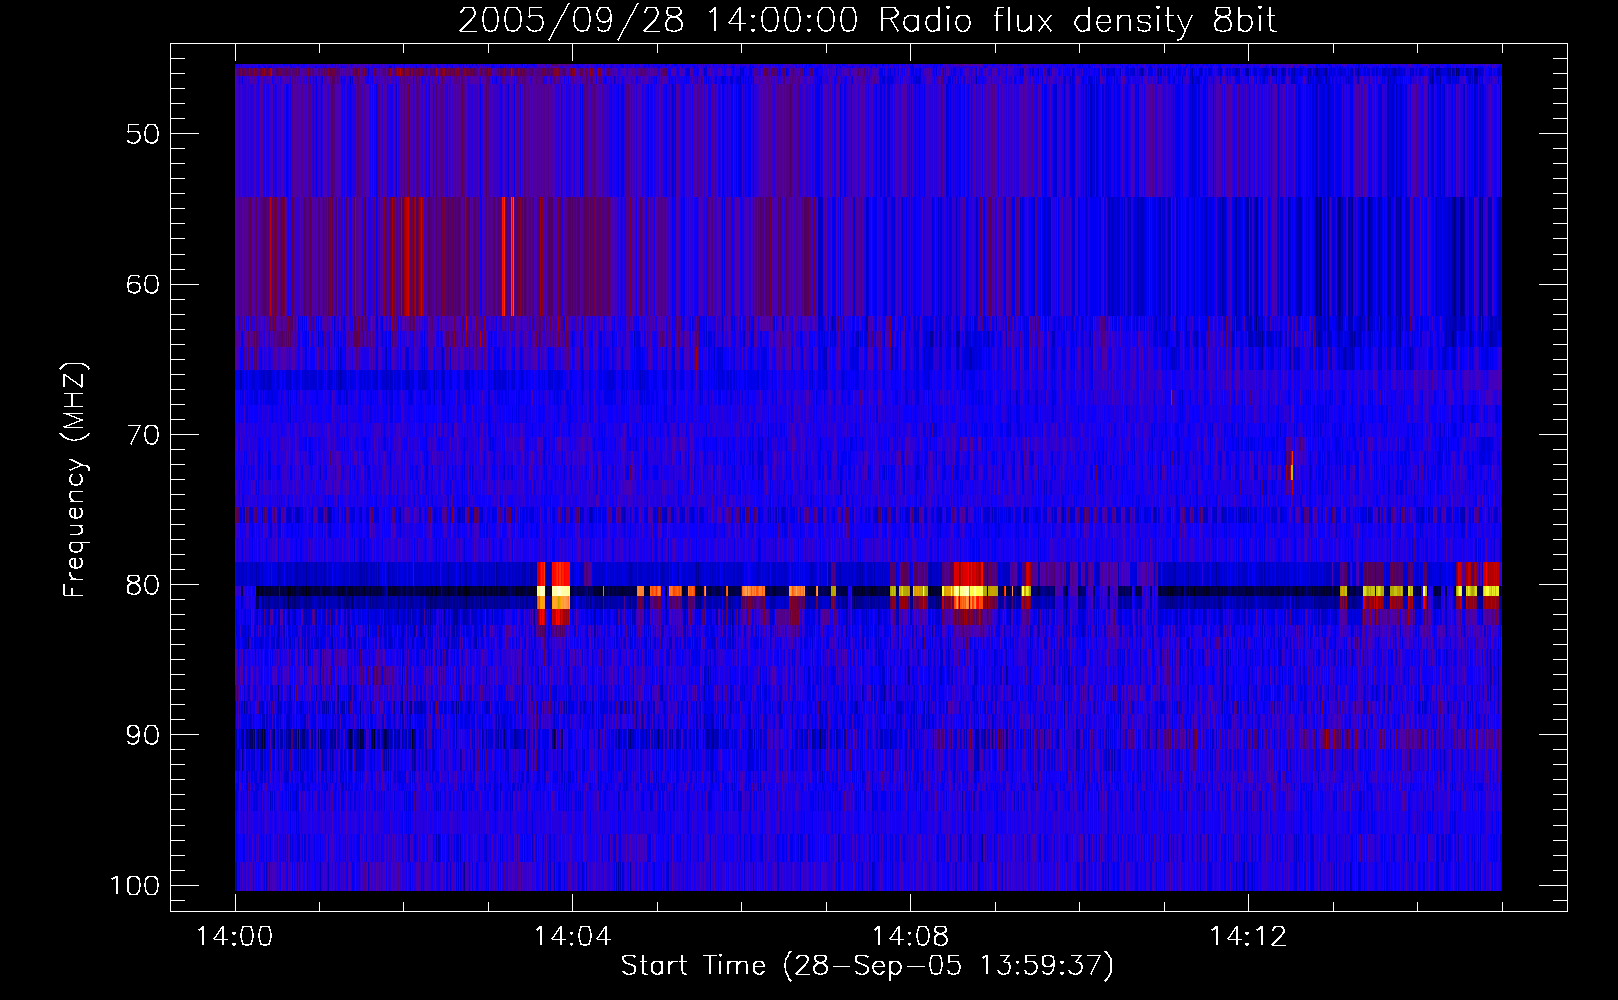1618x1000 pixels.
Task: Click the plot title '2005/09/28 14:00:00 Radio flux density 8bit'
Action: (867, 20)
